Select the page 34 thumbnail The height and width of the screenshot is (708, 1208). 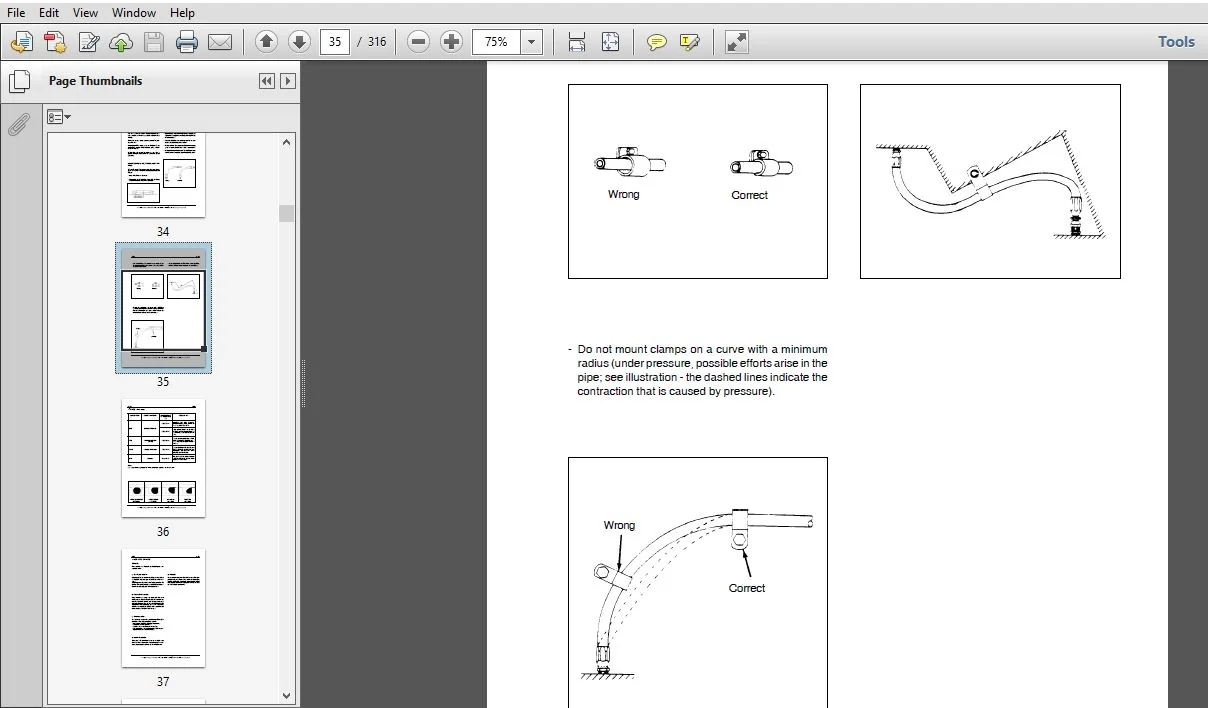click(x=164, y=174)
